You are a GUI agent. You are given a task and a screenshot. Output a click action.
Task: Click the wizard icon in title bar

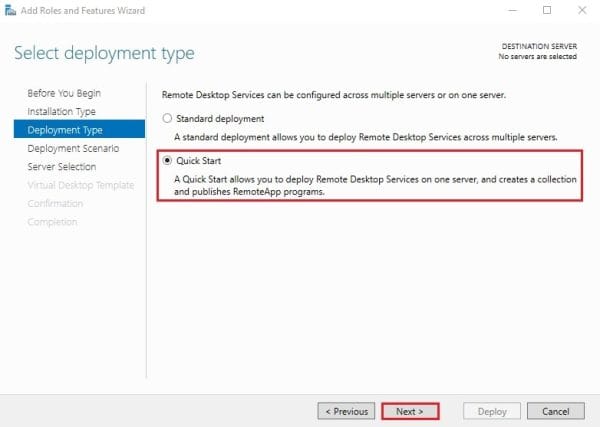point(10,10)
